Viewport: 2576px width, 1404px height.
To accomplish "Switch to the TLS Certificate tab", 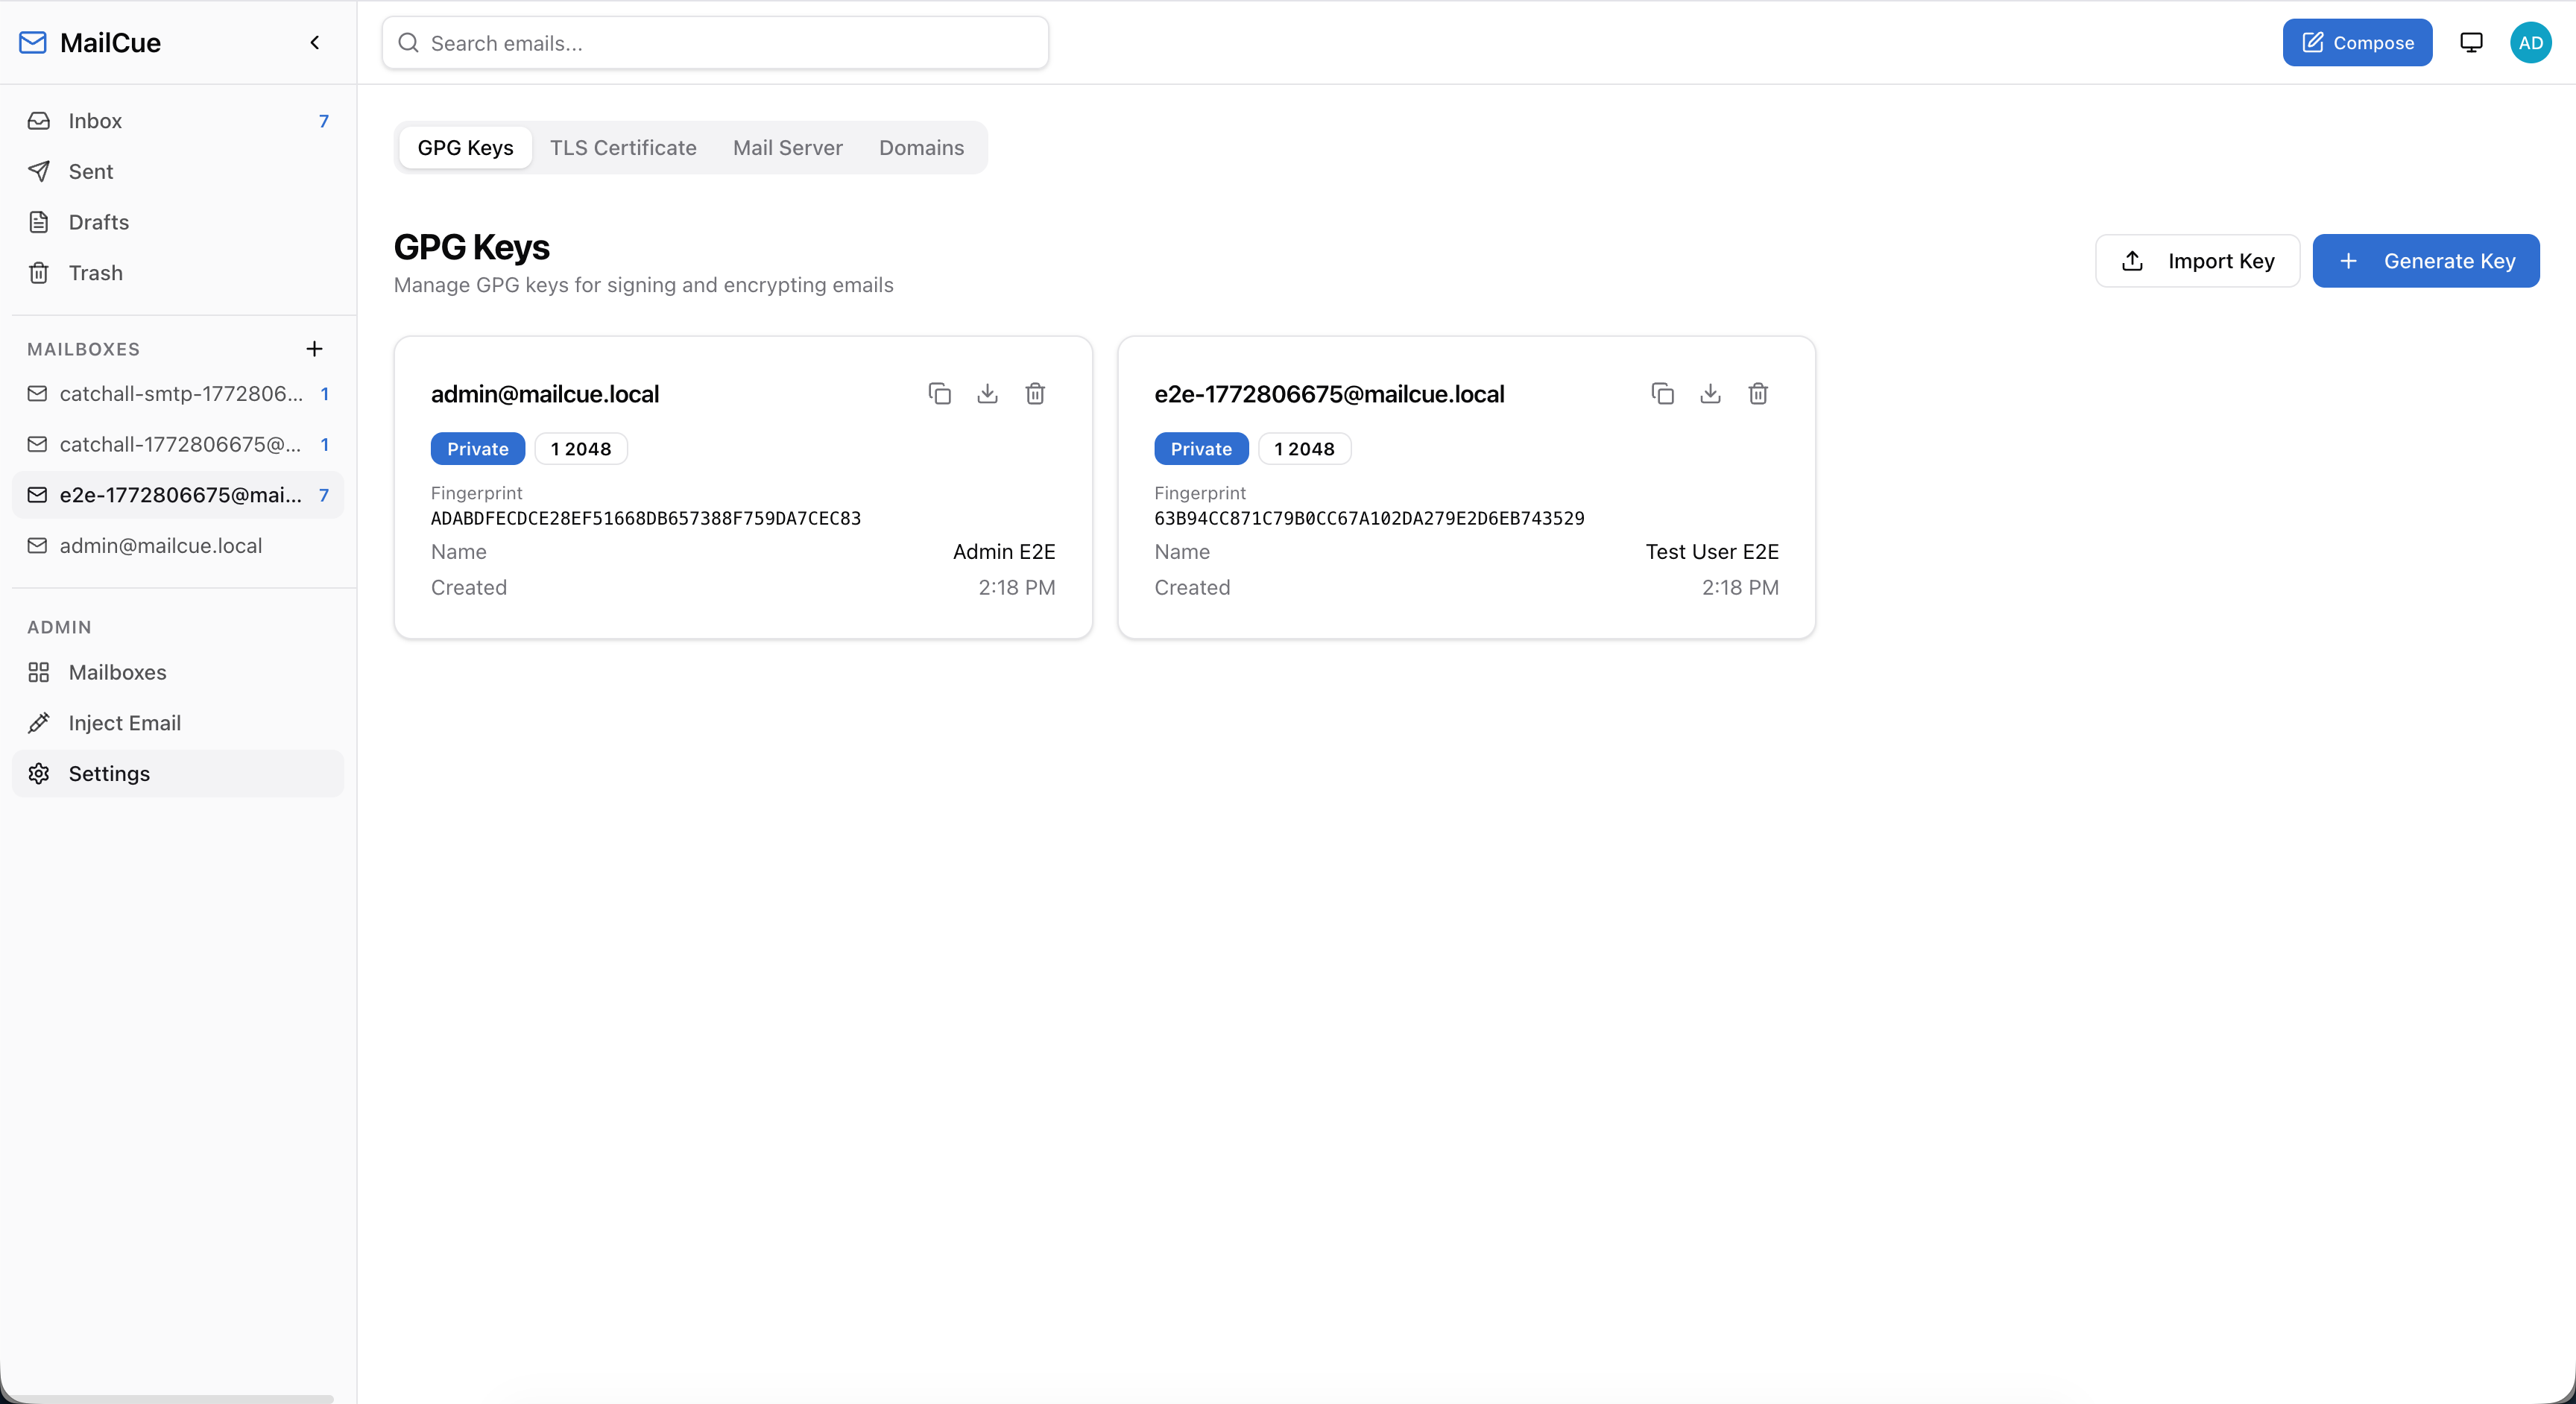I will coord(623,148).
